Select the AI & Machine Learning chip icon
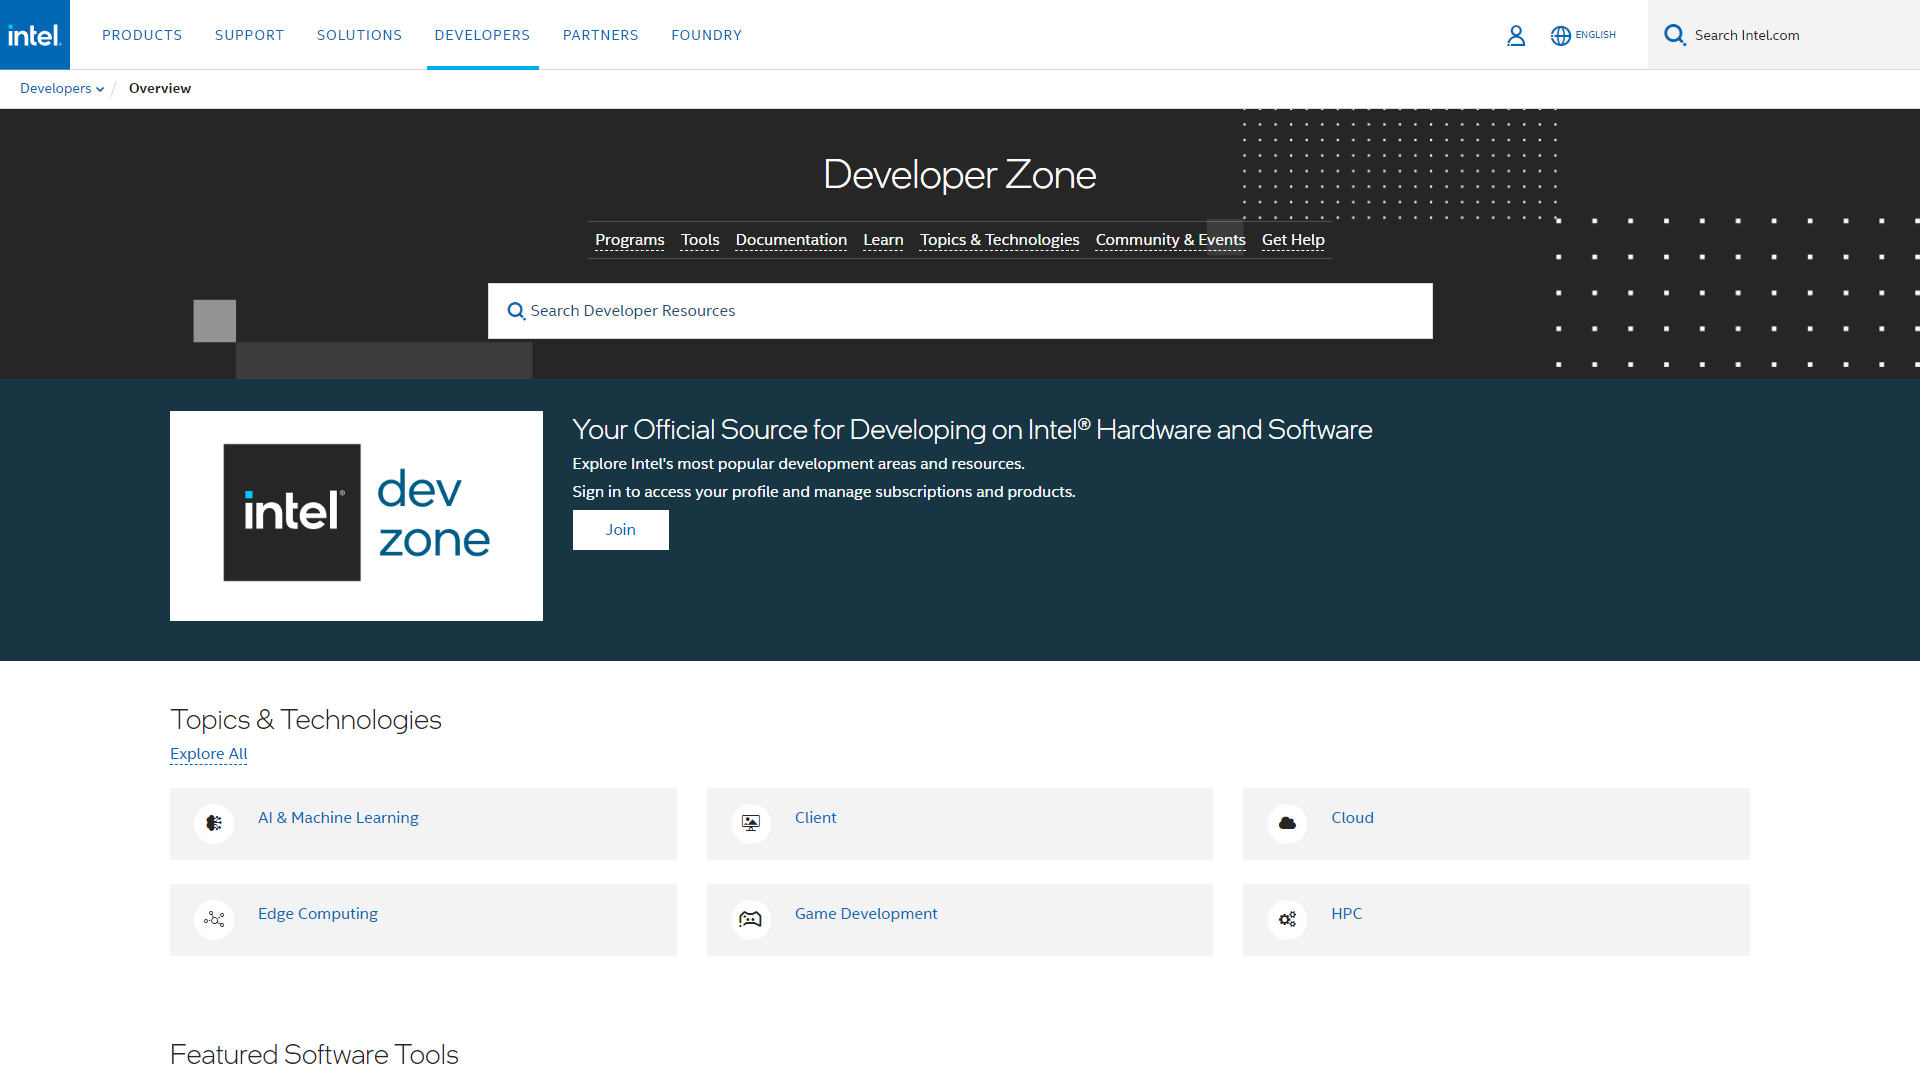 pos(213,823)
